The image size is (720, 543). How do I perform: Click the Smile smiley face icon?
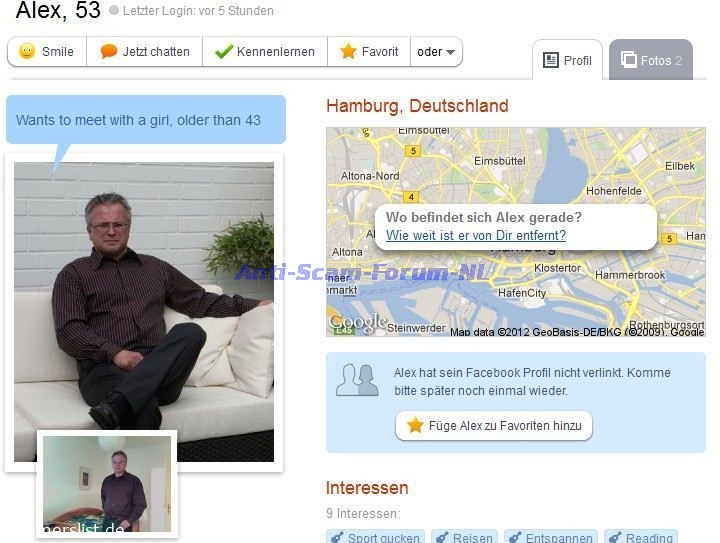coord(27,51)
